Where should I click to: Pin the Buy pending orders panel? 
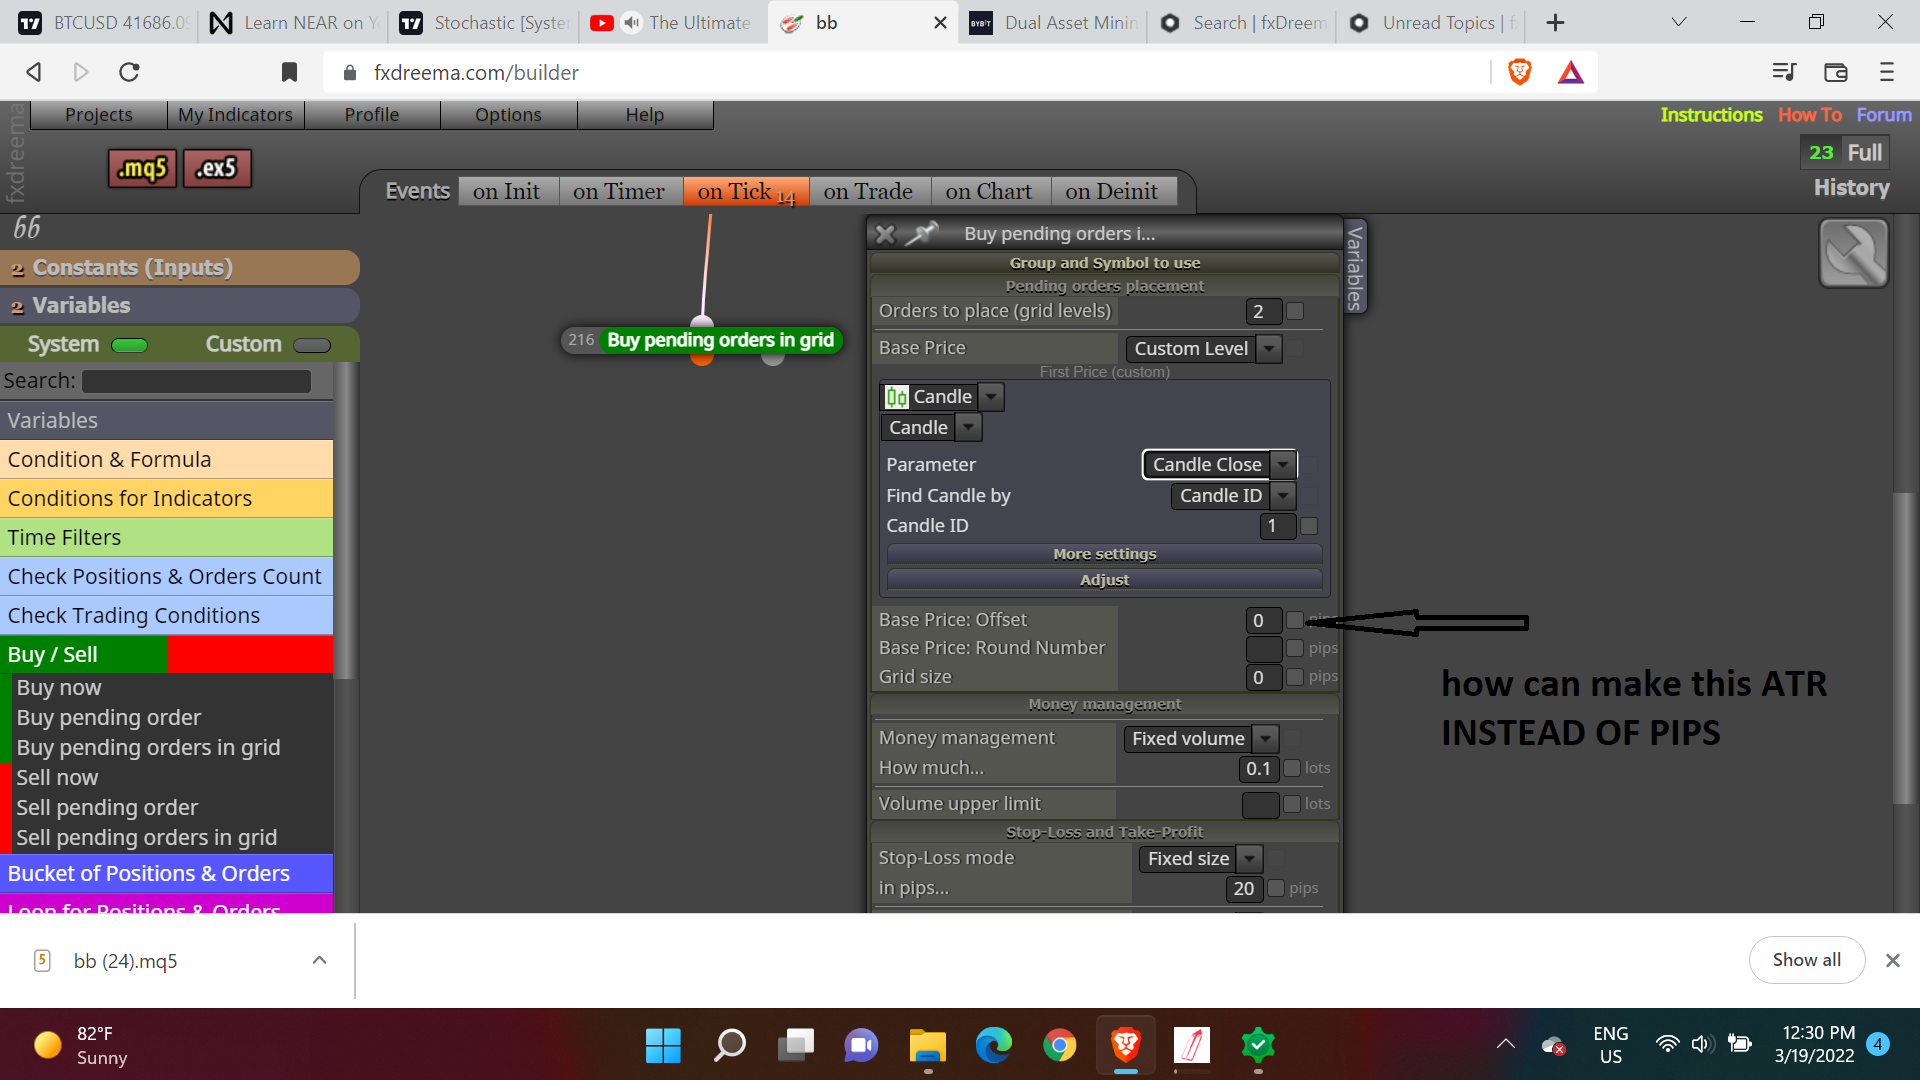pyautogui.click(x=921, y=233)
